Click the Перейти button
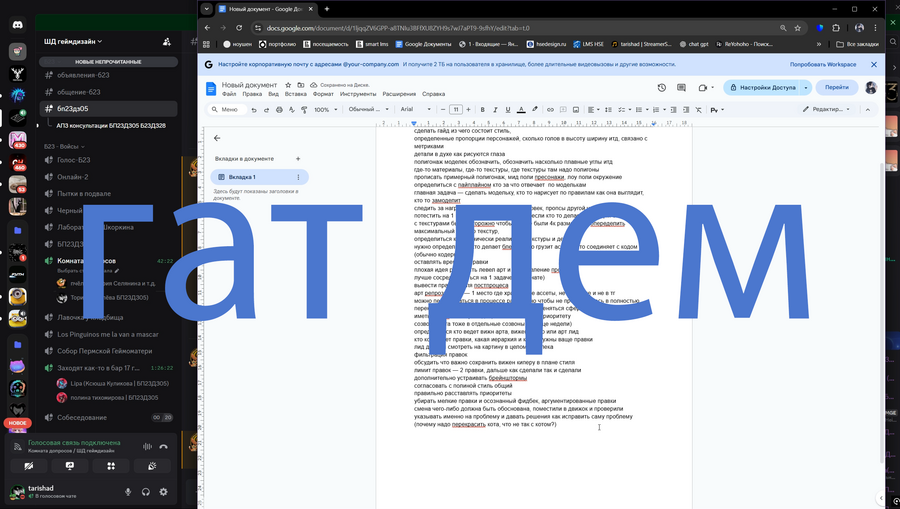Image resolution: width=900 pixels, height=509 pixels. 837,87
